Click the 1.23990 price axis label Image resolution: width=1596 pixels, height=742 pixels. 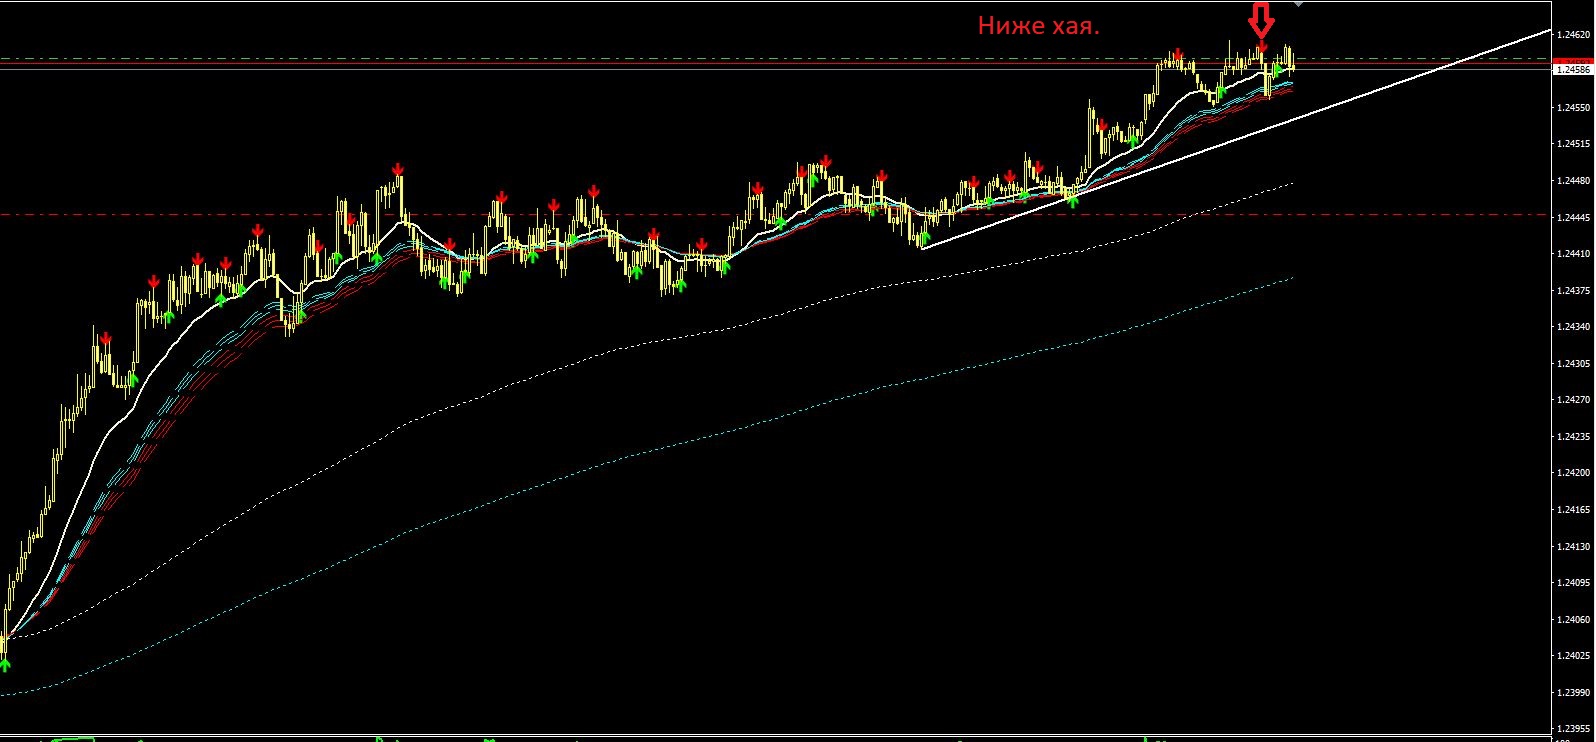pos(1573,693)
